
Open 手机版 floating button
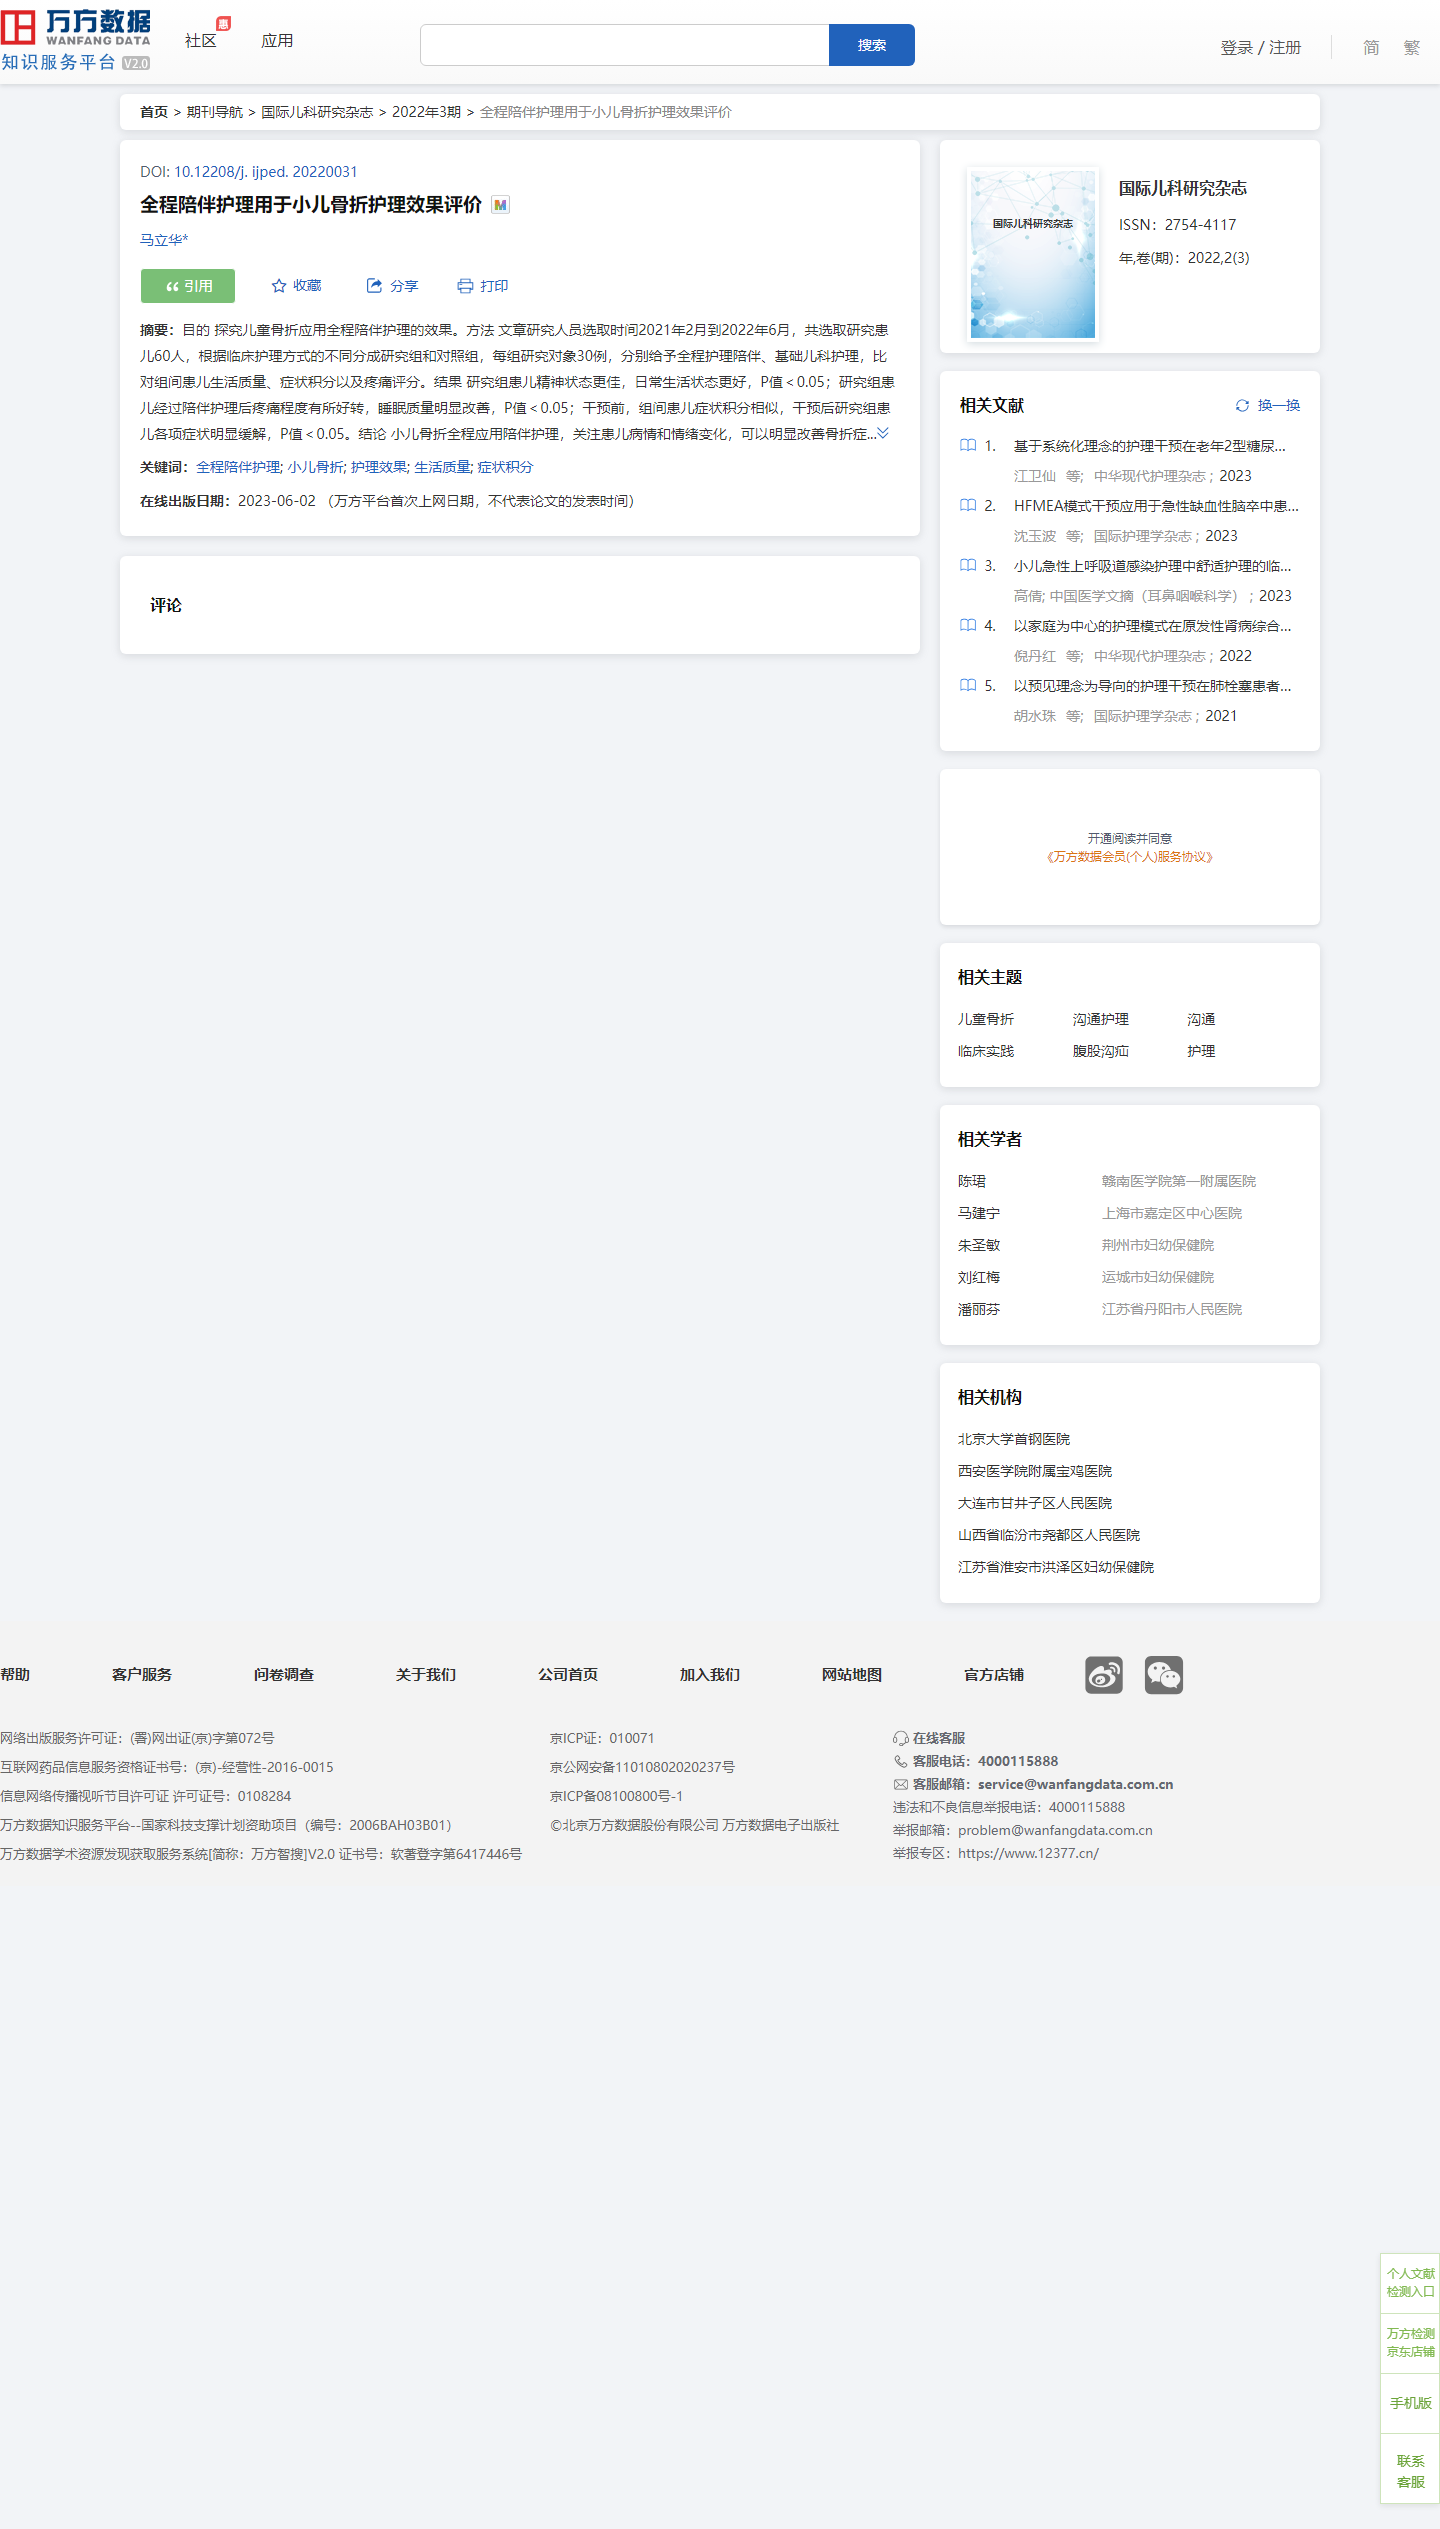(x=1410, y=2402)
